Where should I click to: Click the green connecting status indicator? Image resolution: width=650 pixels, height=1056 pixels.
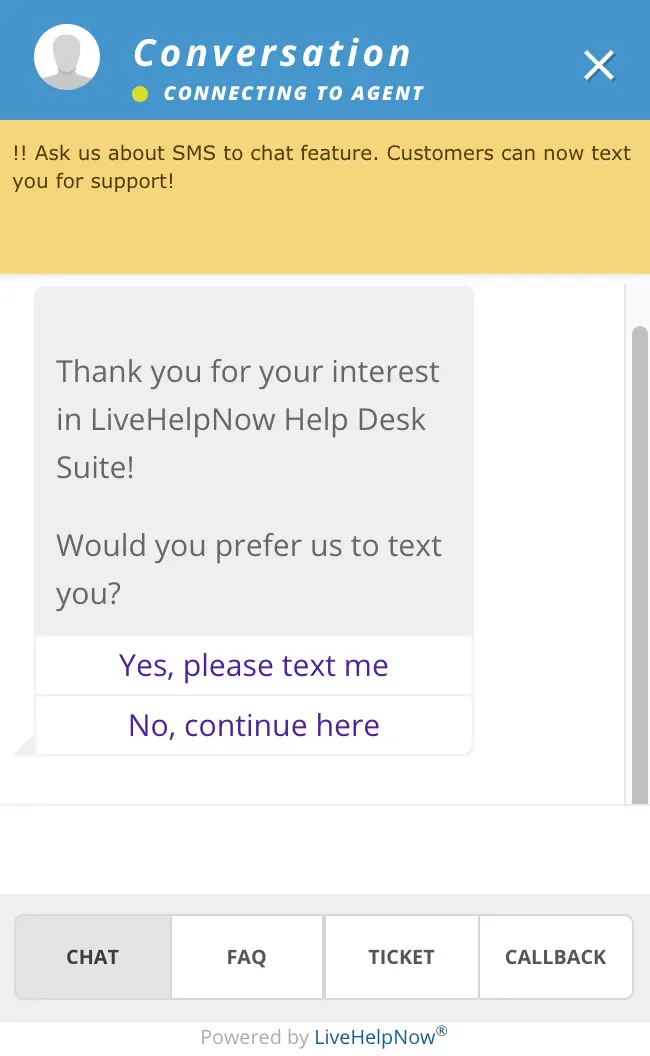pos(138,93)
